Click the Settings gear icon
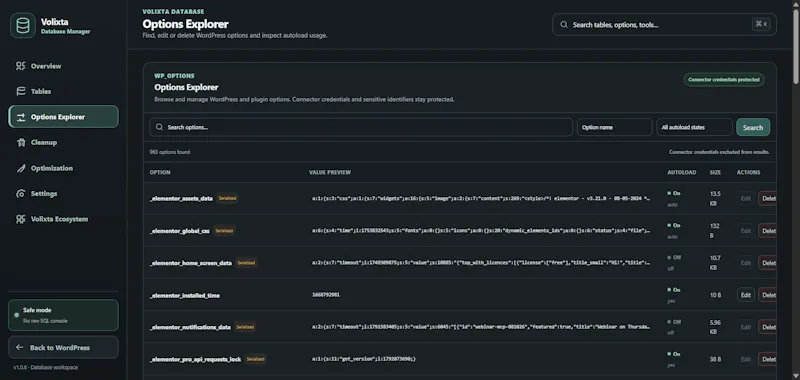The height and width of the screenshot is (380, 800). click(x=20, y=193)
